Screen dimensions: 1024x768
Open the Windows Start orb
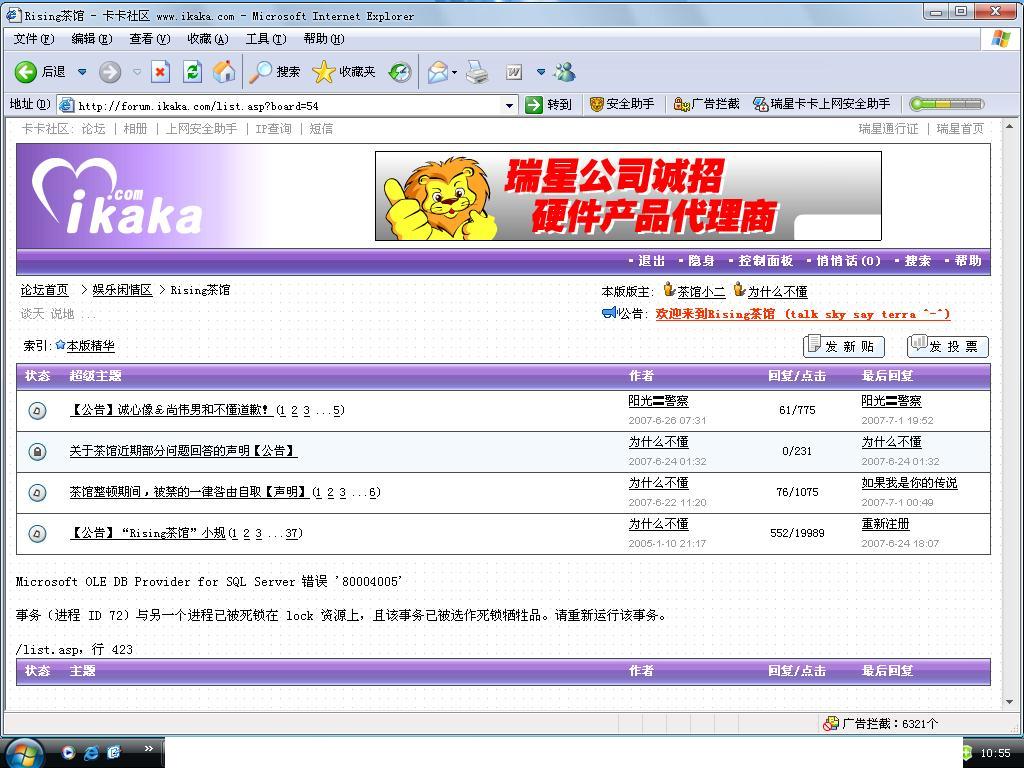[22, 752]
